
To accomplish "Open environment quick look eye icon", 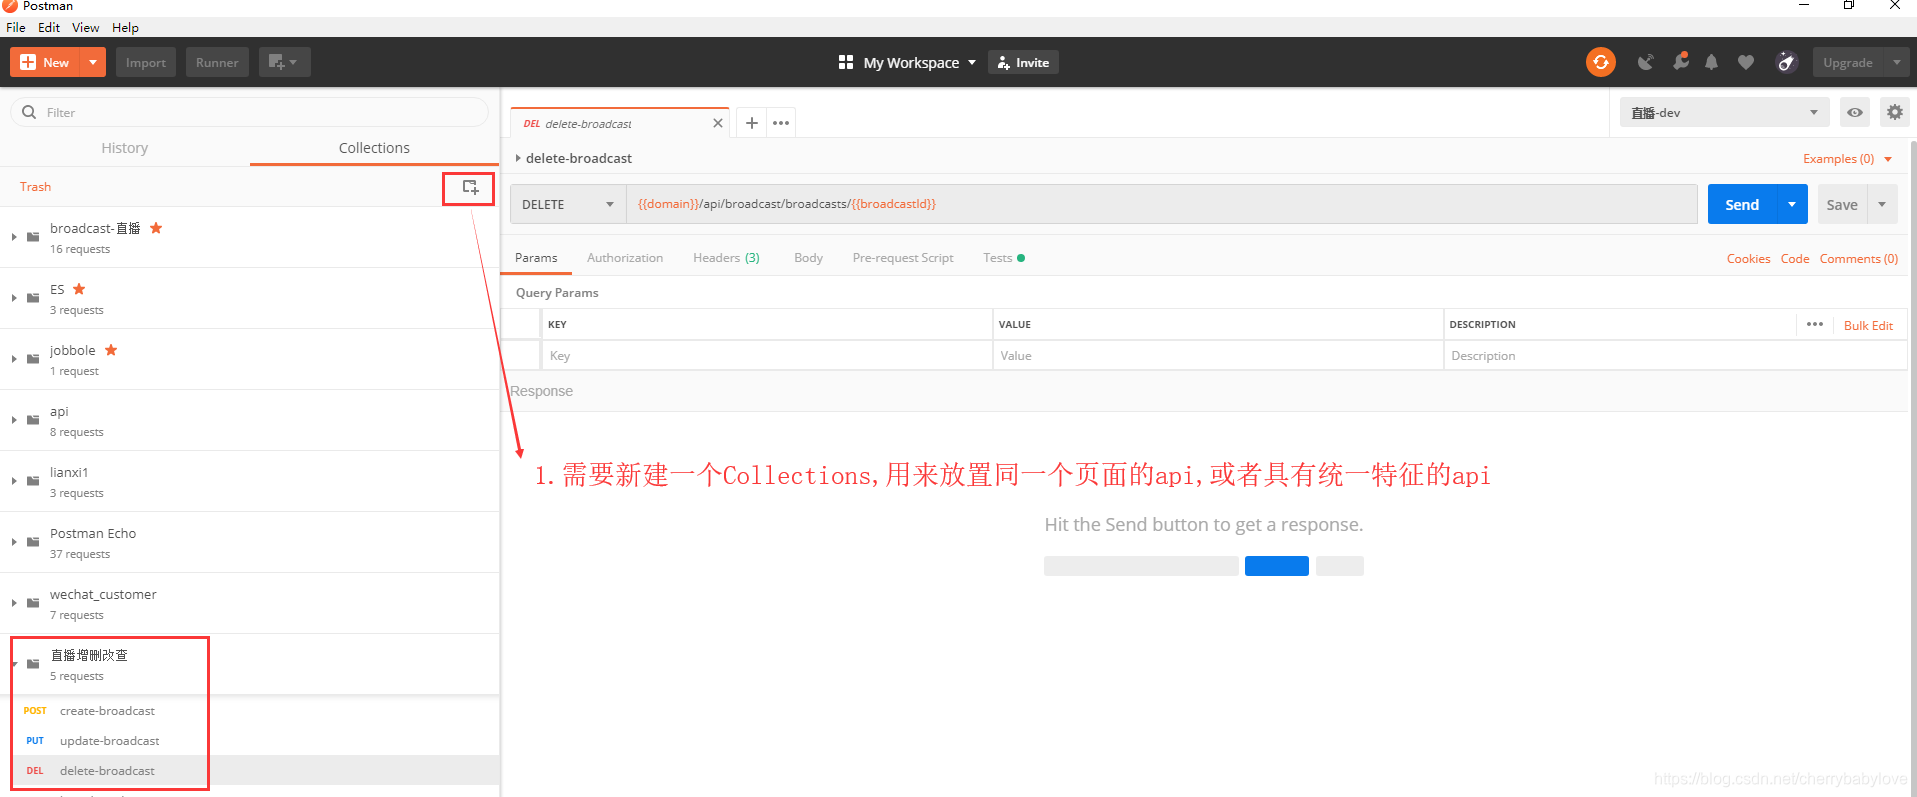I will pos(1854,112).
